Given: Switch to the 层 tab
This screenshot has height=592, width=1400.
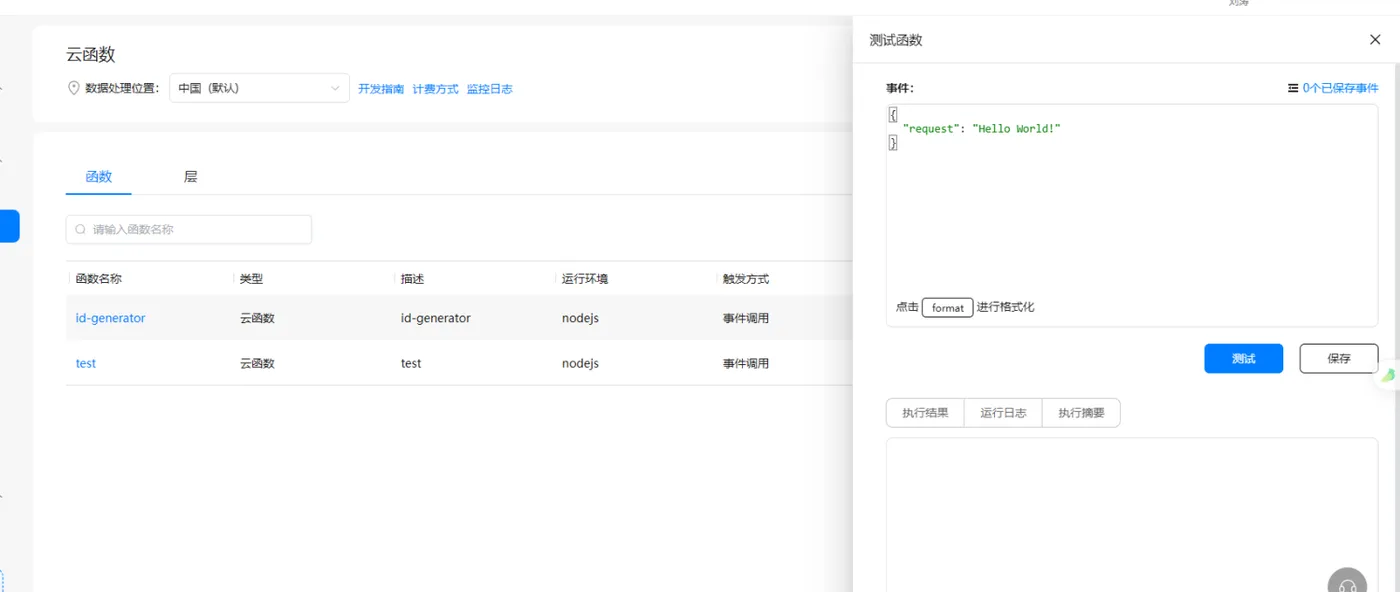Looking at the screenshot, I should [x=190, y=177].
